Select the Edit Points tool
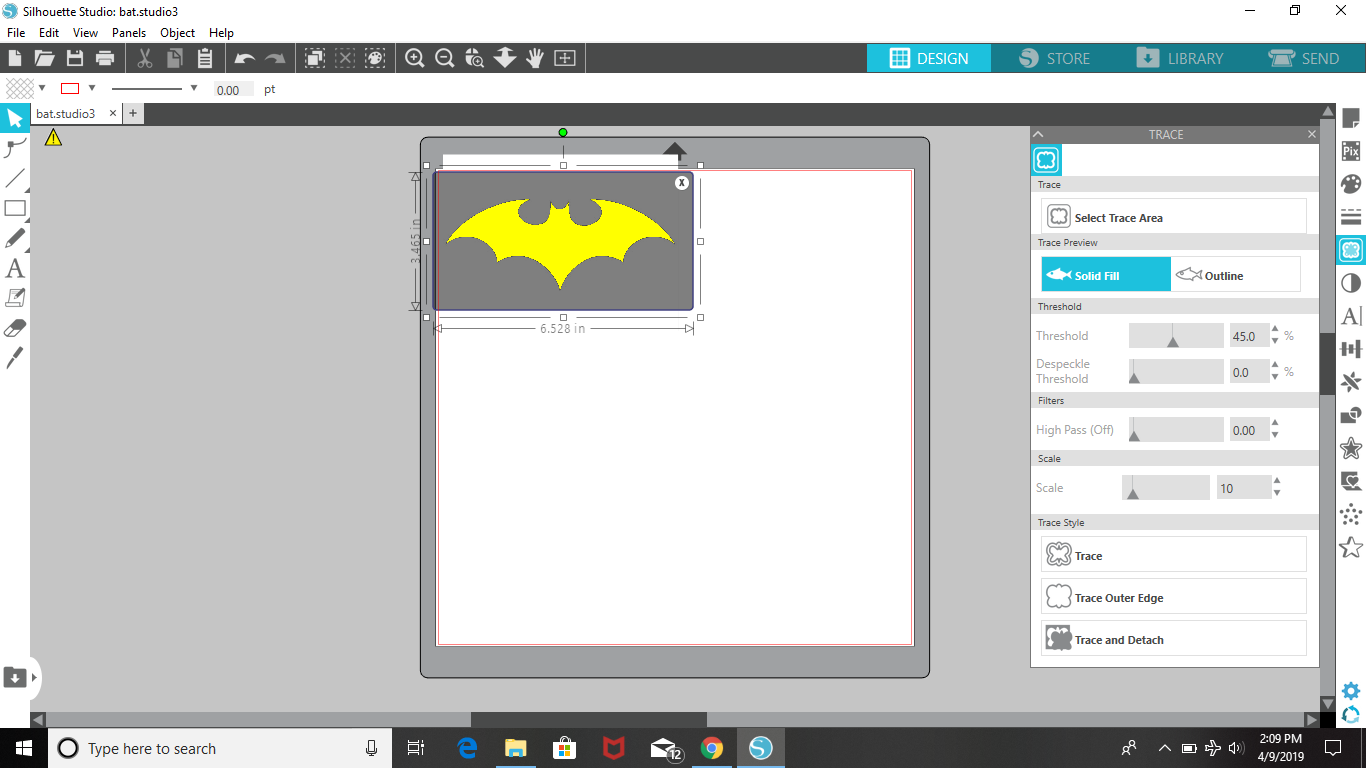 (x=15, y=149)
